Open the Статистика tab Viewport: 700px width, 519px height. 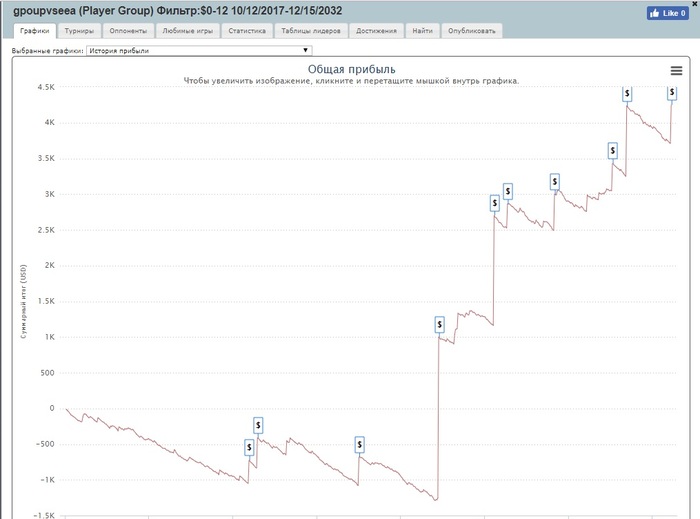coord(247,31)
